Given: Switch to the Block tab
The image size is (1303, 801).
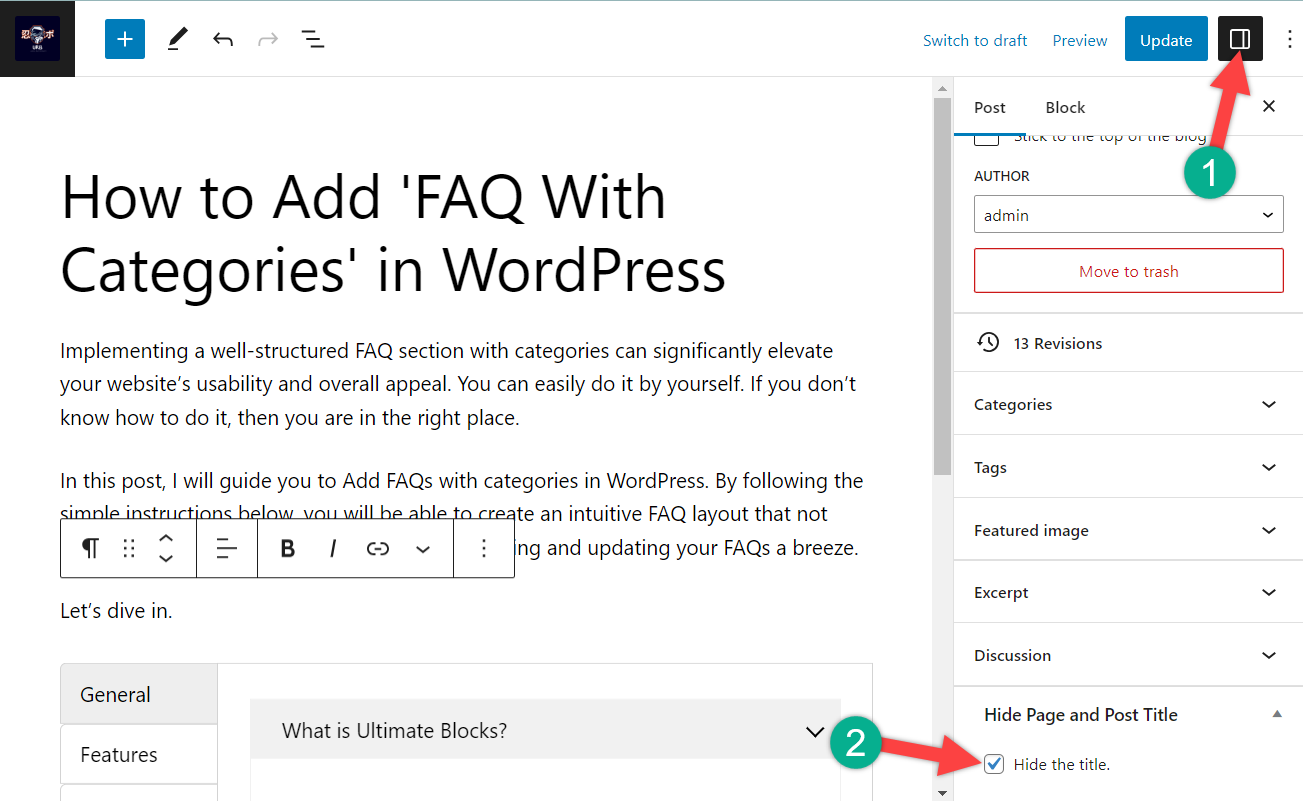Looking at the screenshot, I should 1065,107.
